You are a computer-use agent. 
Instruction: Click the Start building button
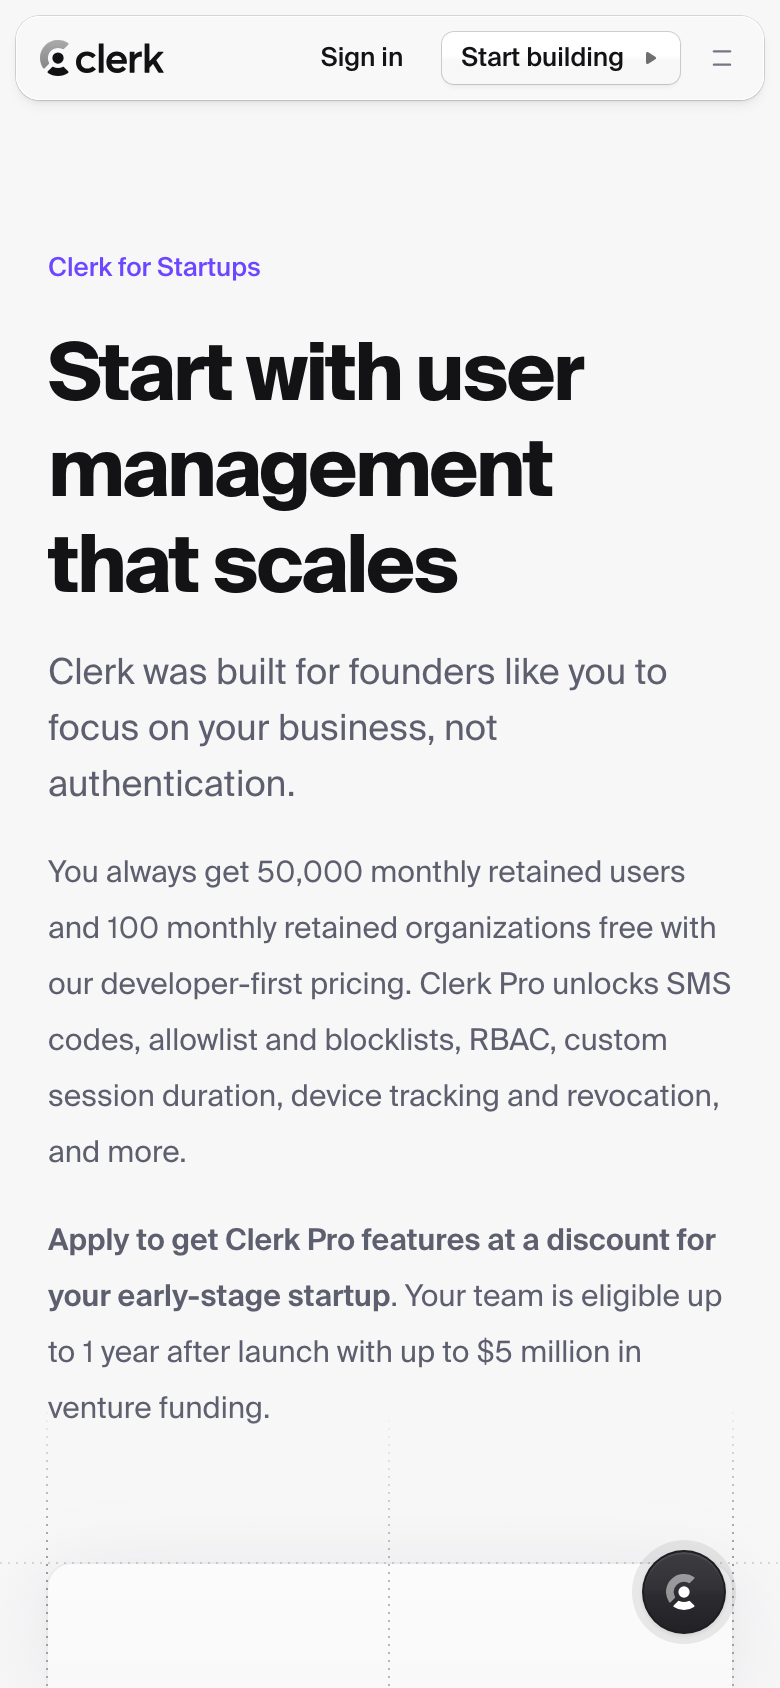coord(561,58)
